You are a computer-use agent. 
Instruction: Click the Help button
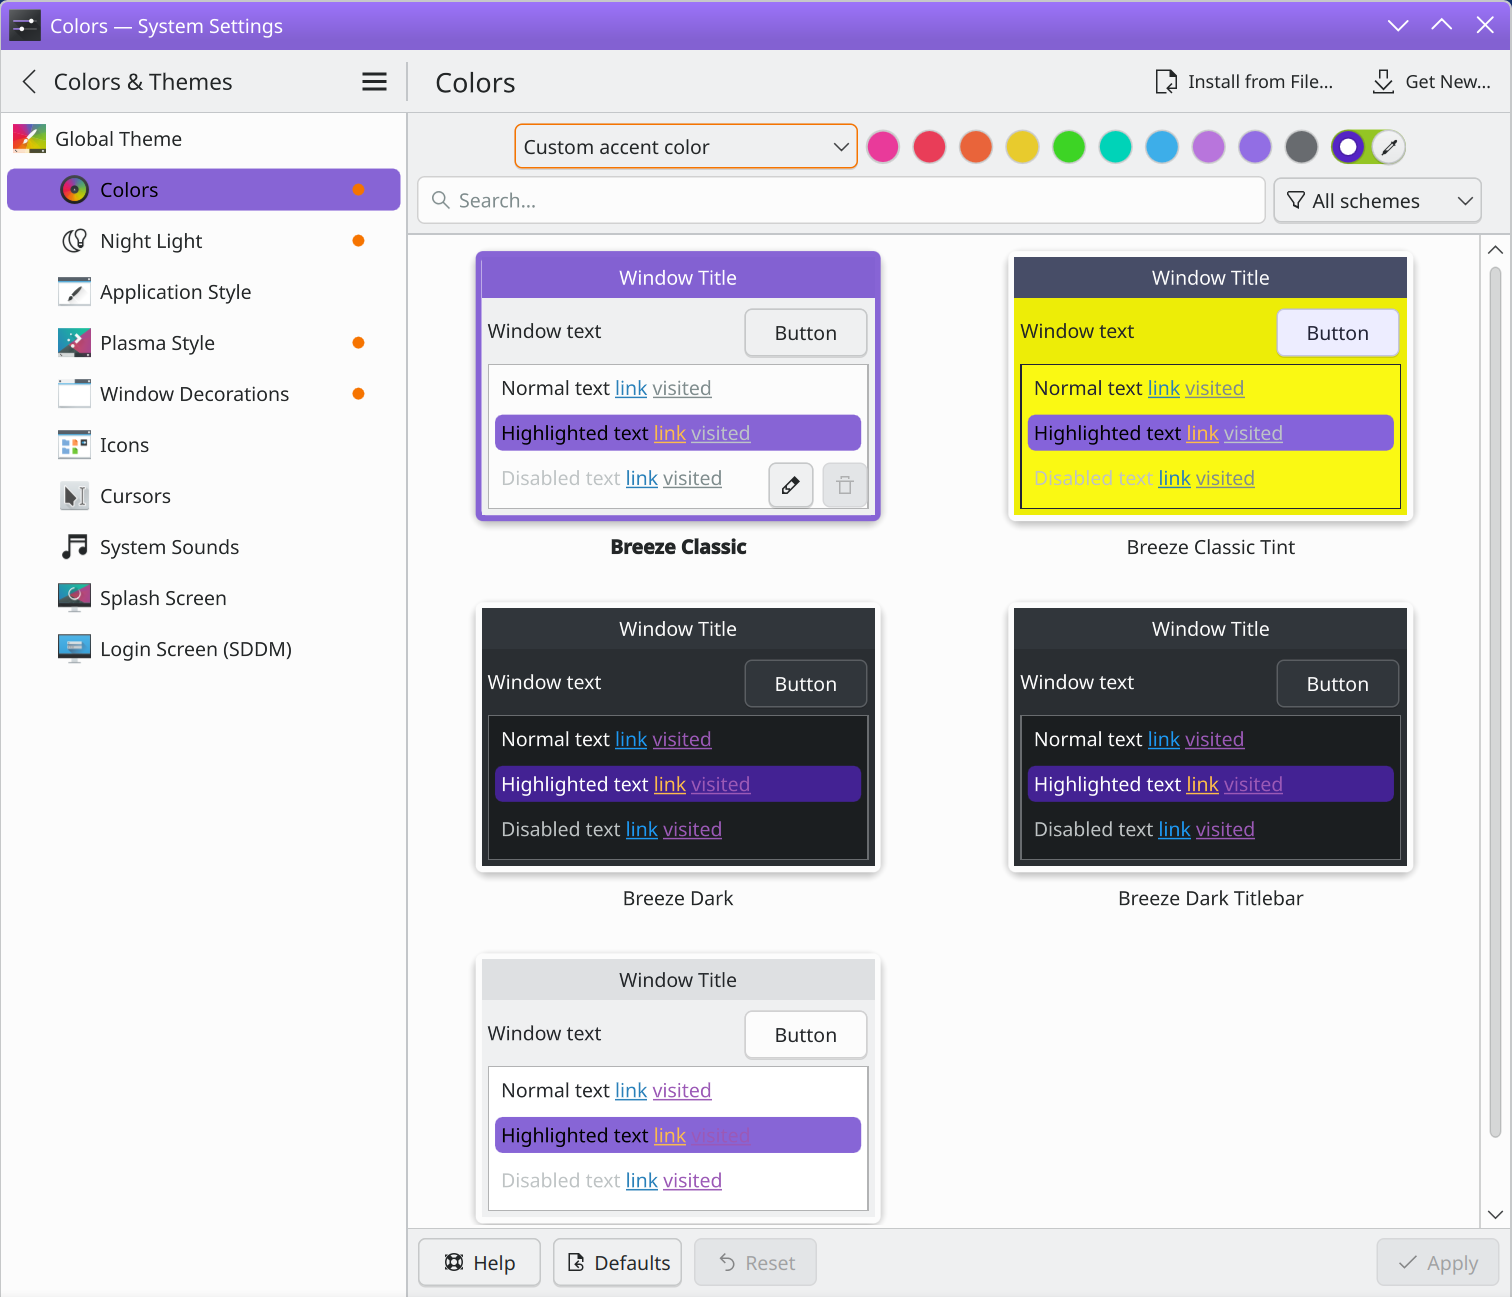pos(479,1262)
